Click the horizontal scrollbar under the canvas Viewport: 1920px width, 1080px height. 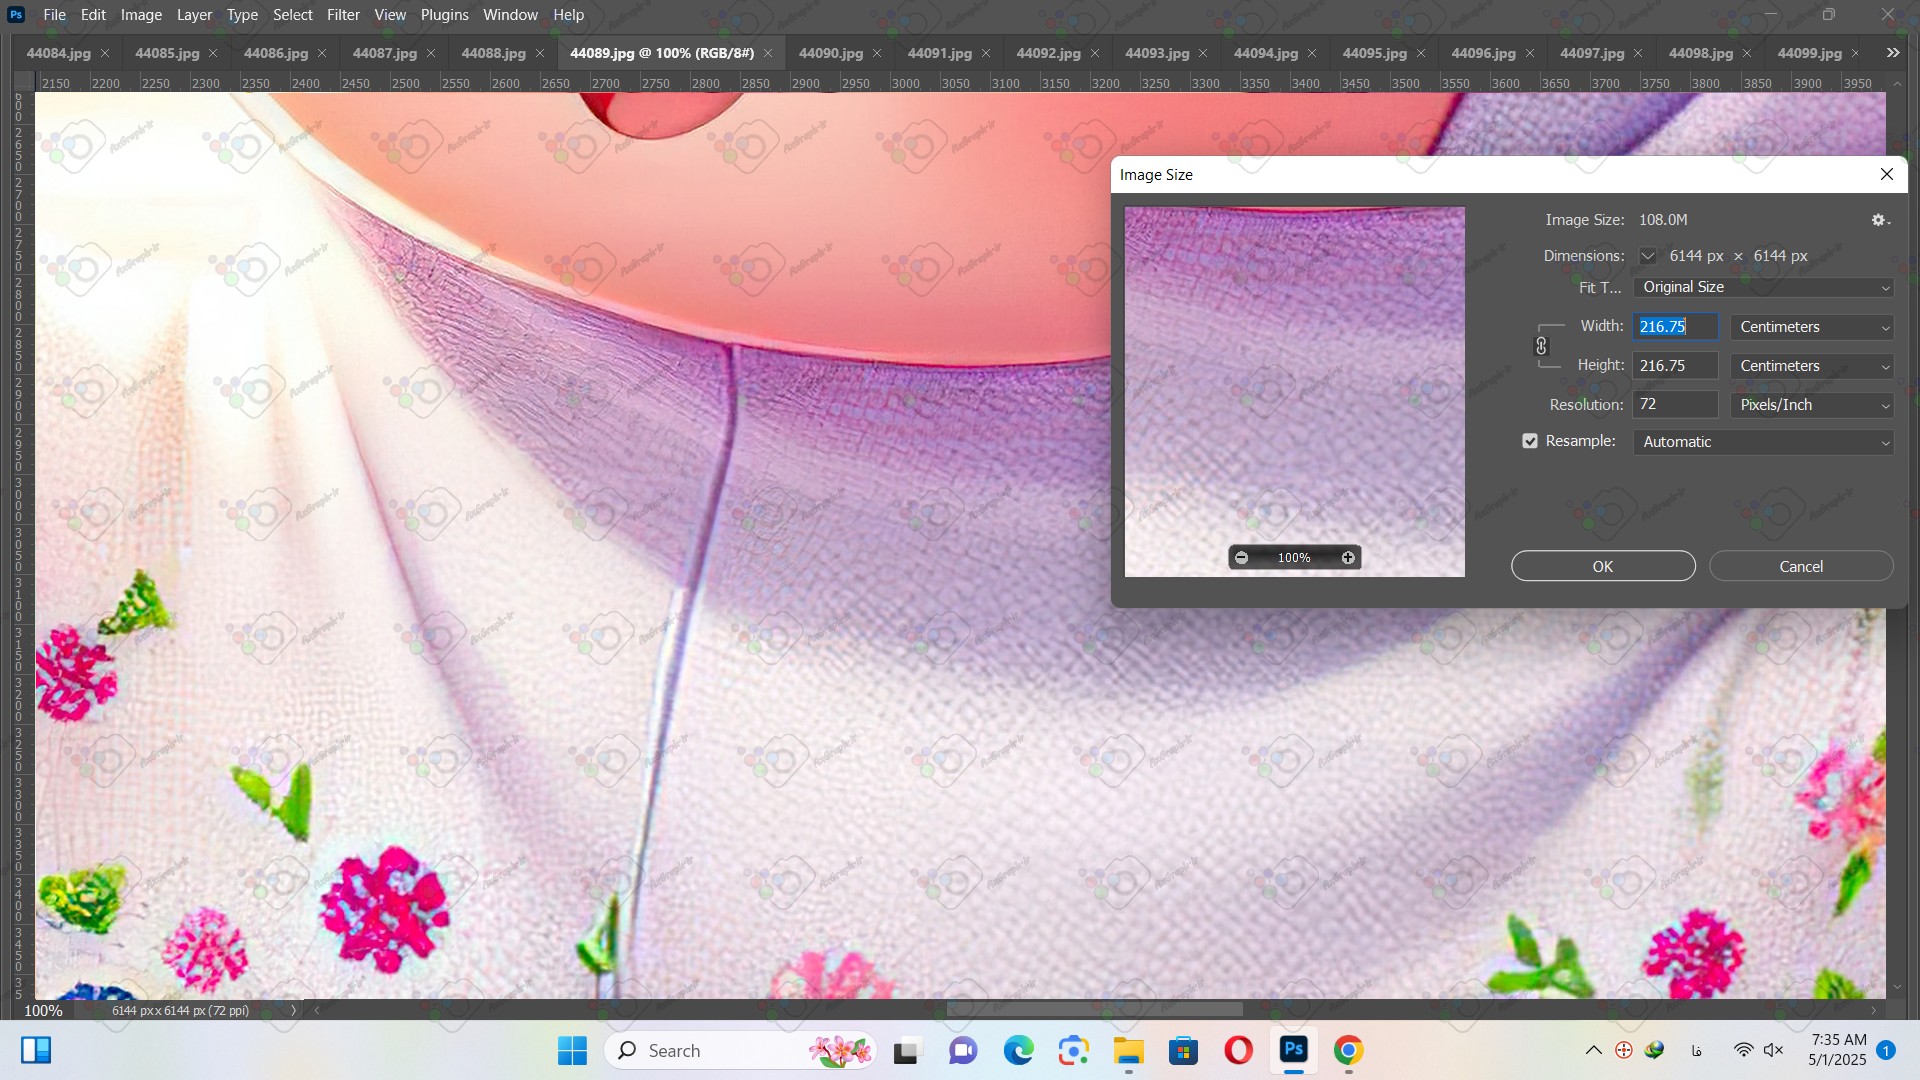(1094, 1010)
